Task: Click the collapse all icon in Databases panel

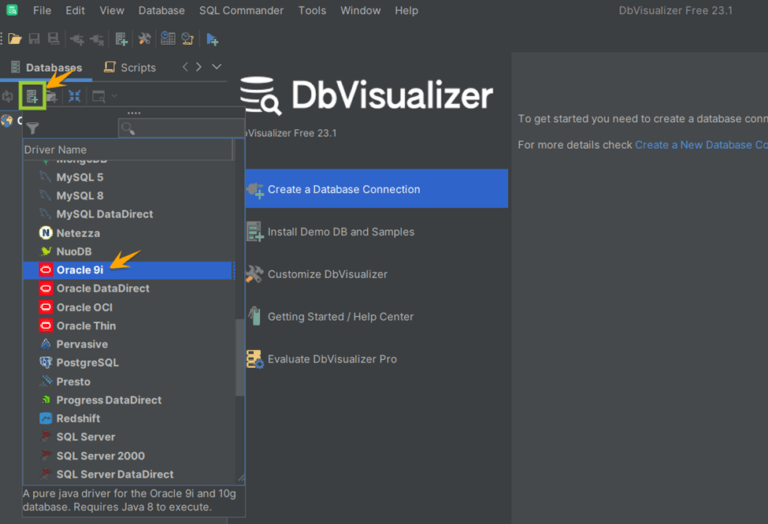Action: (74, 96)
